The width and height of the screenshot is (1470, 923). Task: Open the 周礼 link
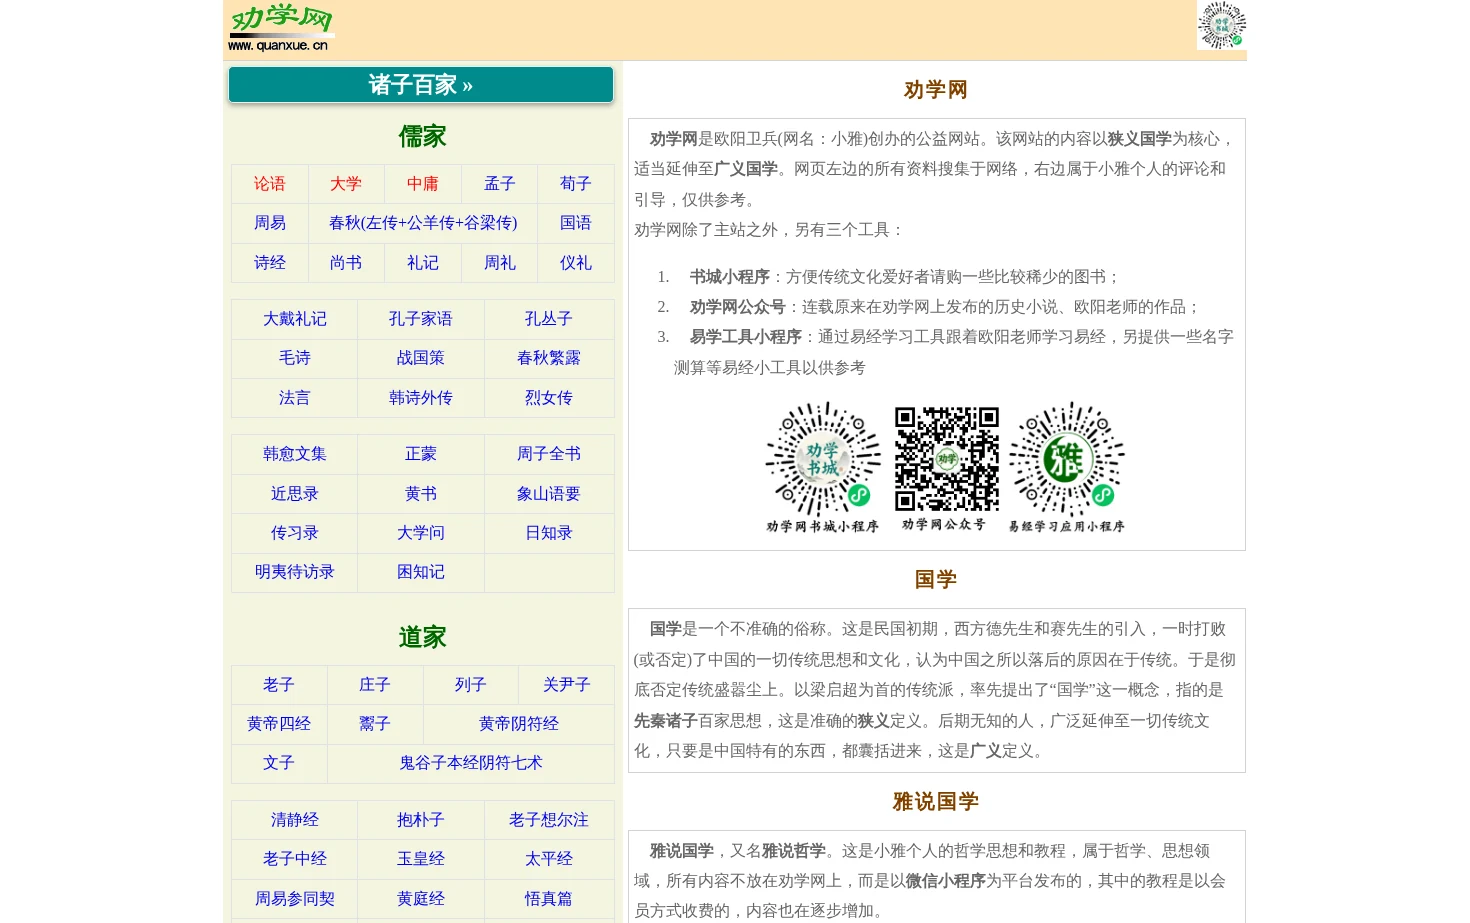pyautogui.click(x=500, y=263)
